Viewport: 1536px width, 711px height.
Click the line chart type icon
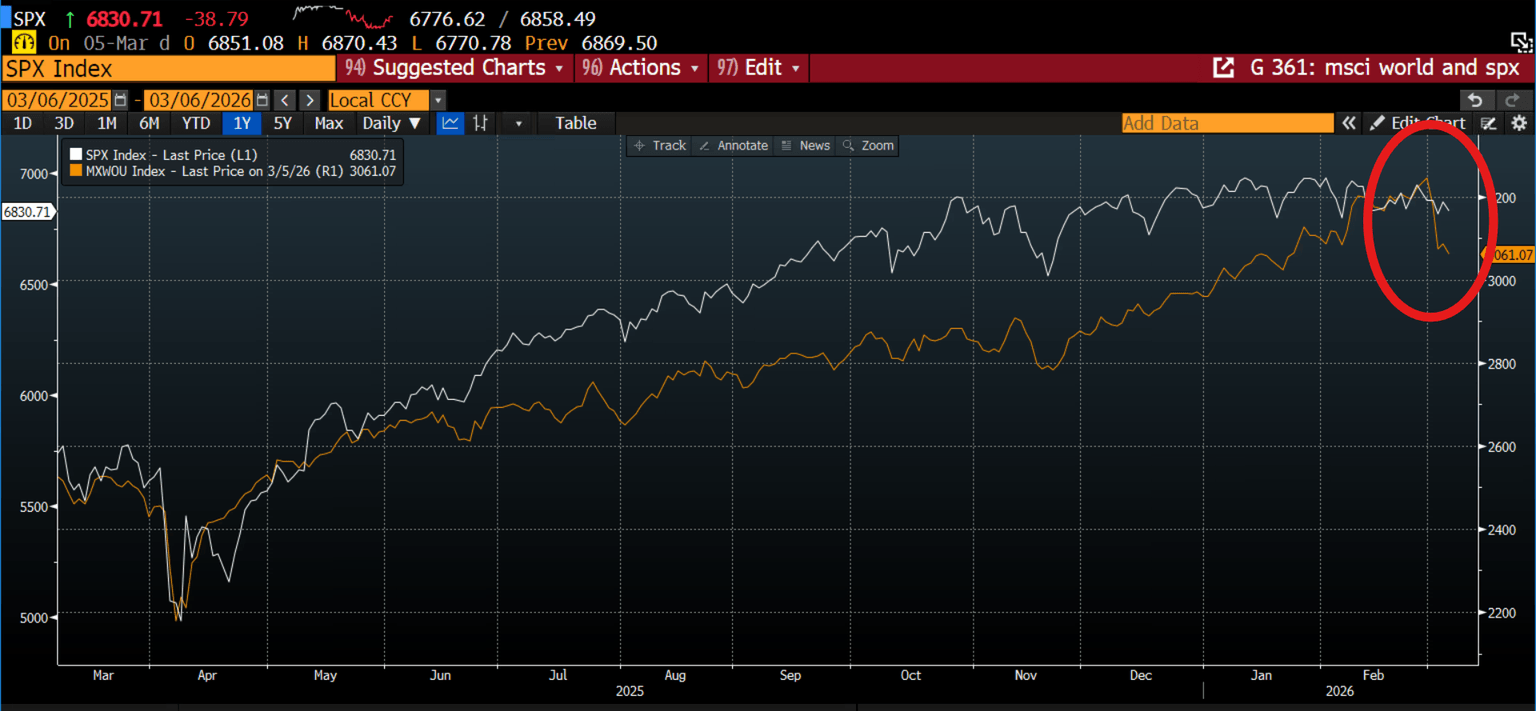(x=451, y=123)
